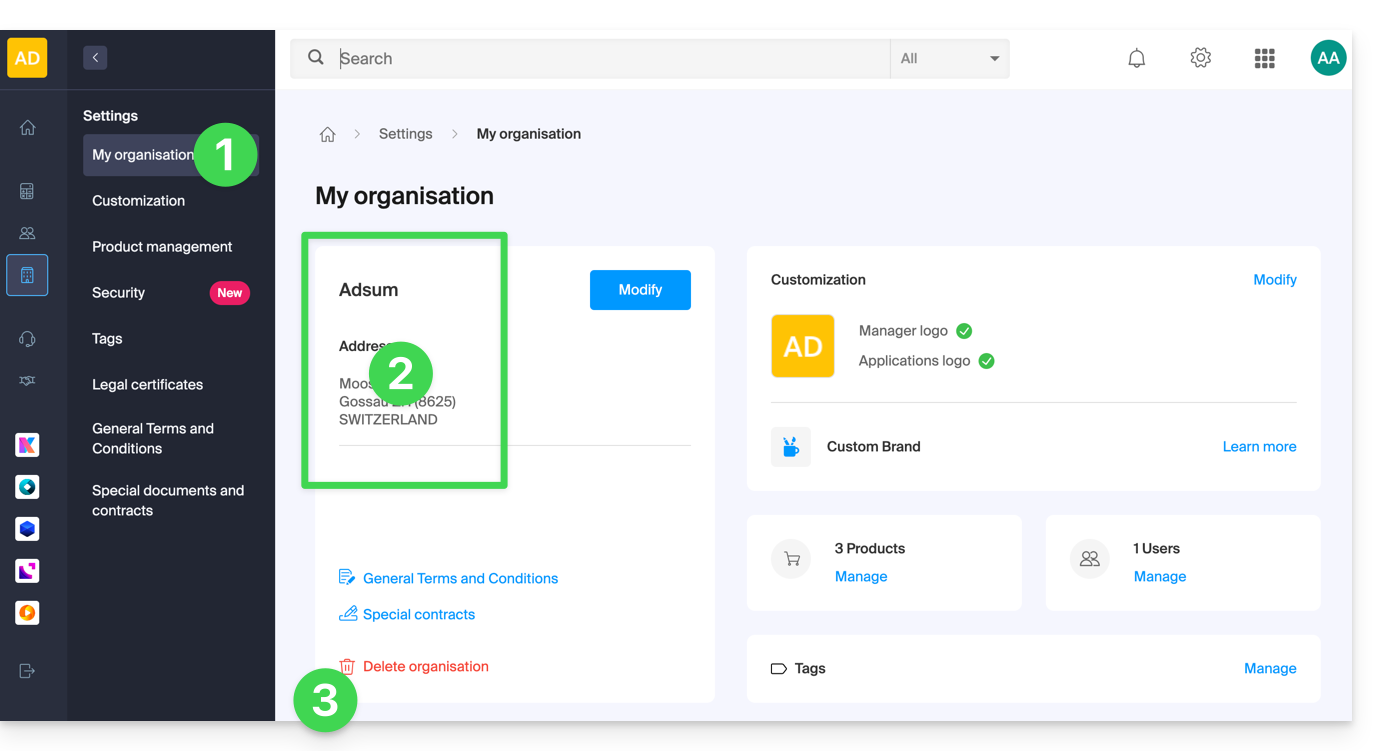Open Security in the Settings menu
The image size is (1382, 751).
pos(119,293)
